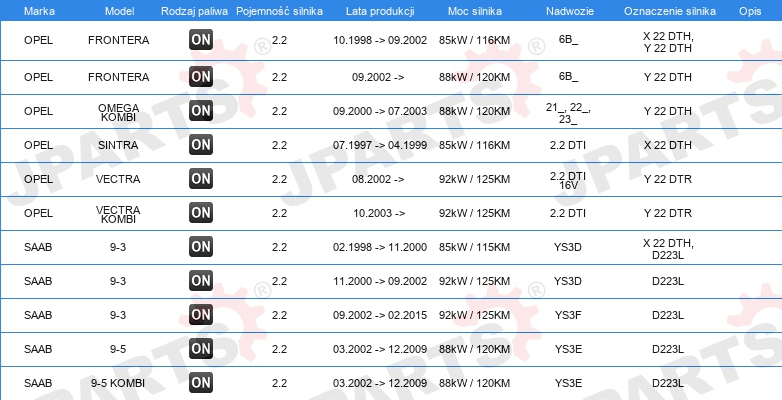The width and height of the screenshot is (782, 400).
Task: Click the Pojemność silnika column header
Action: (279, 11)
